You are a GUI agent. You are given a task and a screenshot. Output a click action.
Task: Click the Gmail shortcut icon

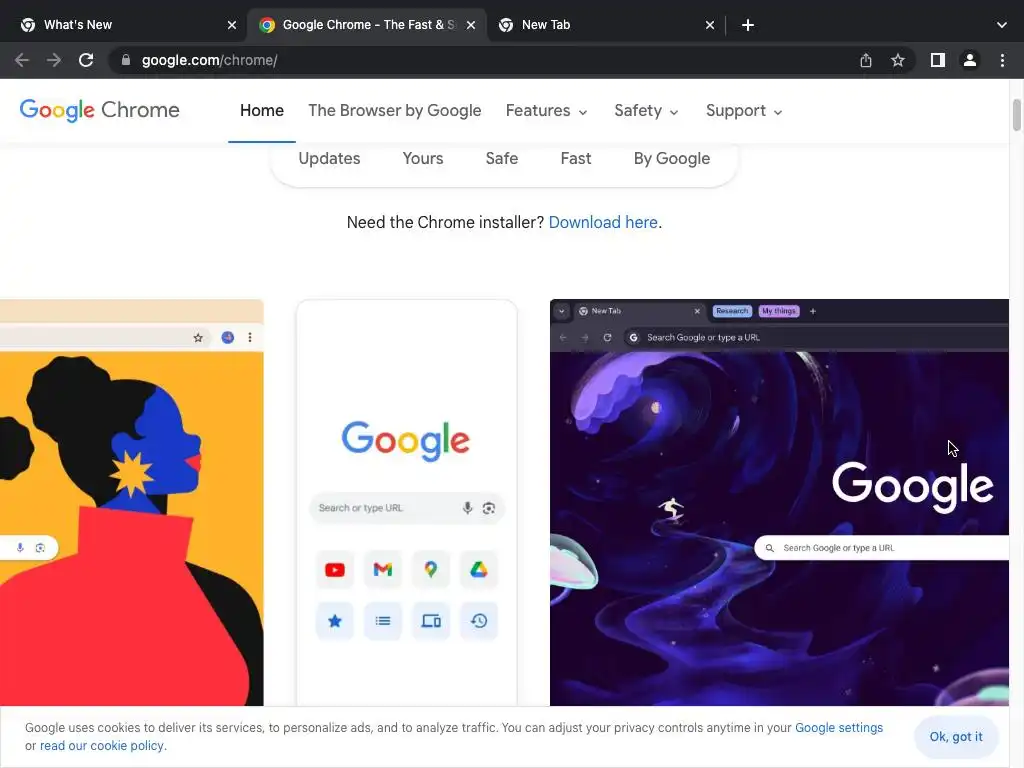tap(383, 569)
